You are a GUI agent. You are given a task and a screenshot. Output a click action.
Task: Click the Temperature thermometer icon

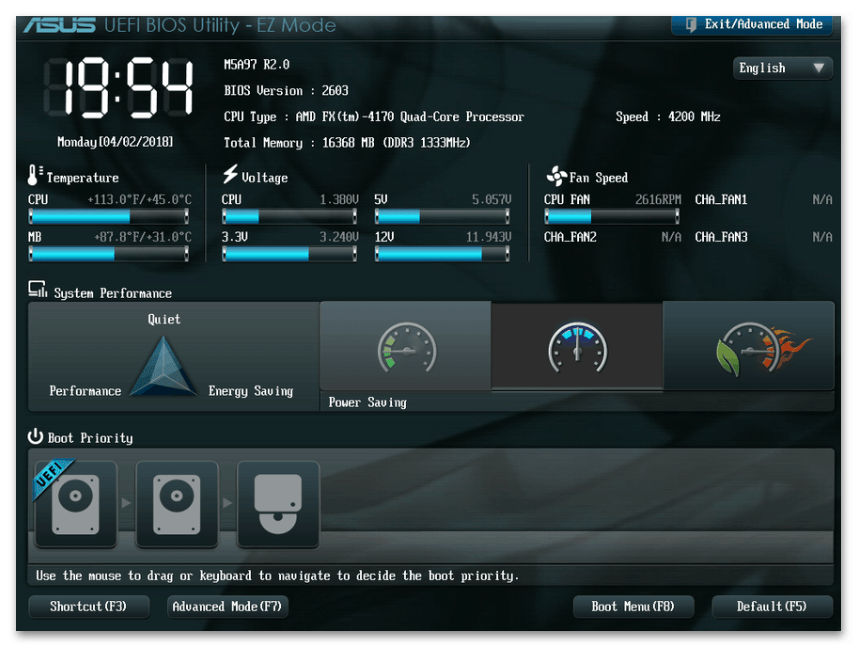35,176
